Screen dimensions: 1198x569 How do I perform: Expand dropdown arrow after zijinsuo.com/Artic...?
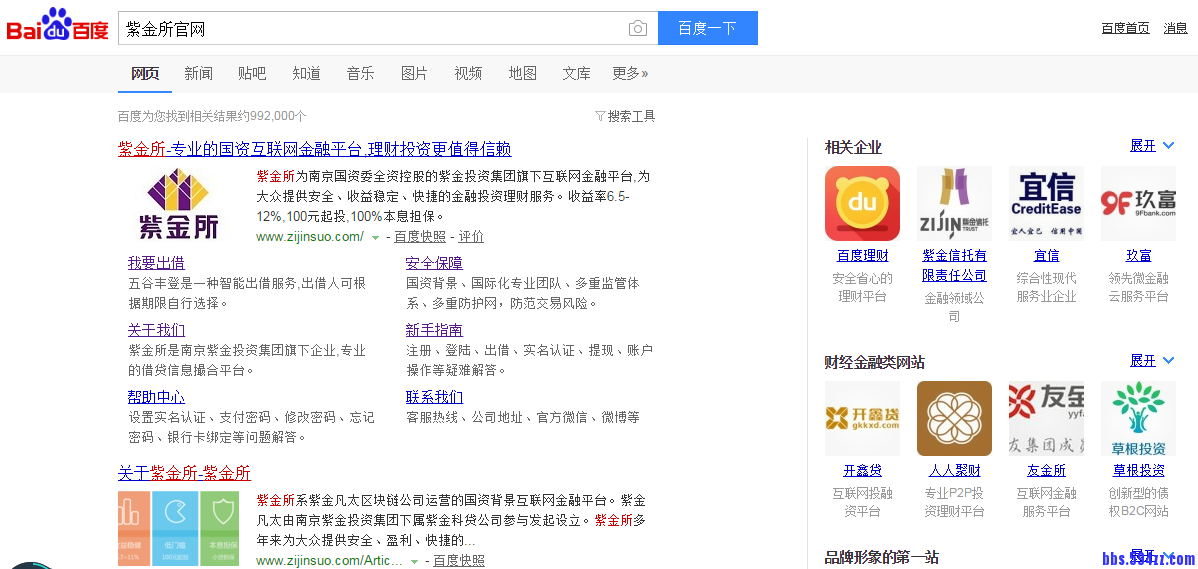414,561
